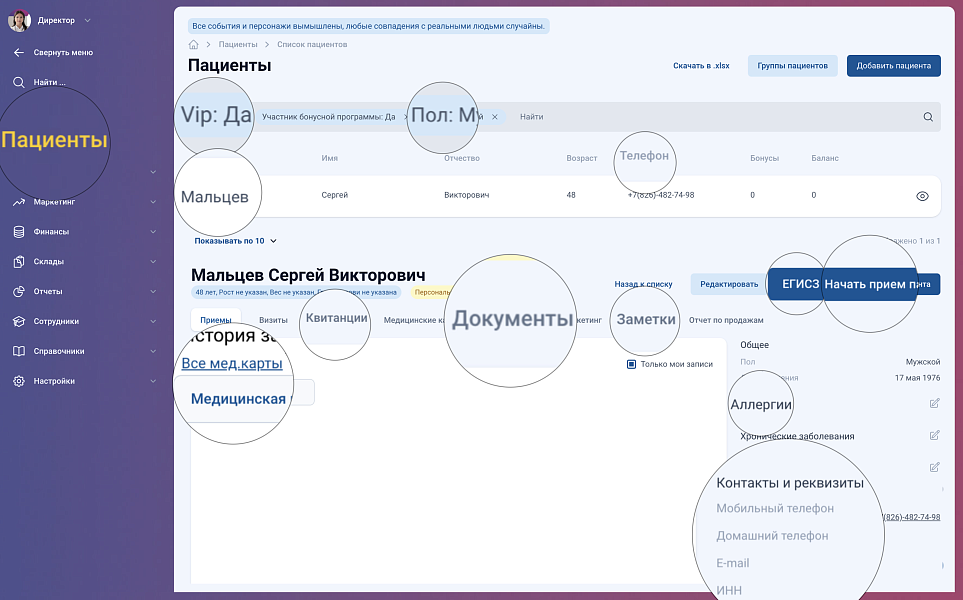963x600 pixels.
Task: Remove the Пол filter chip with X
Action: 494,117
